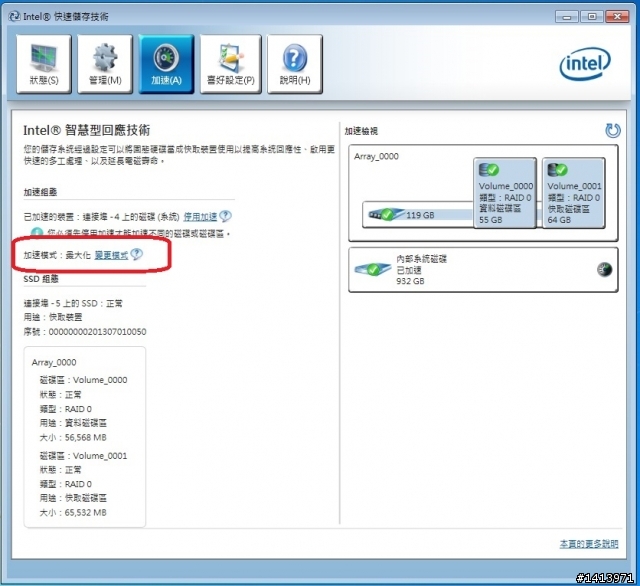Click the 變更模式 link
The height and width of the screenshot is (586, 640).
pyautogui.click(x=111, y=255)
